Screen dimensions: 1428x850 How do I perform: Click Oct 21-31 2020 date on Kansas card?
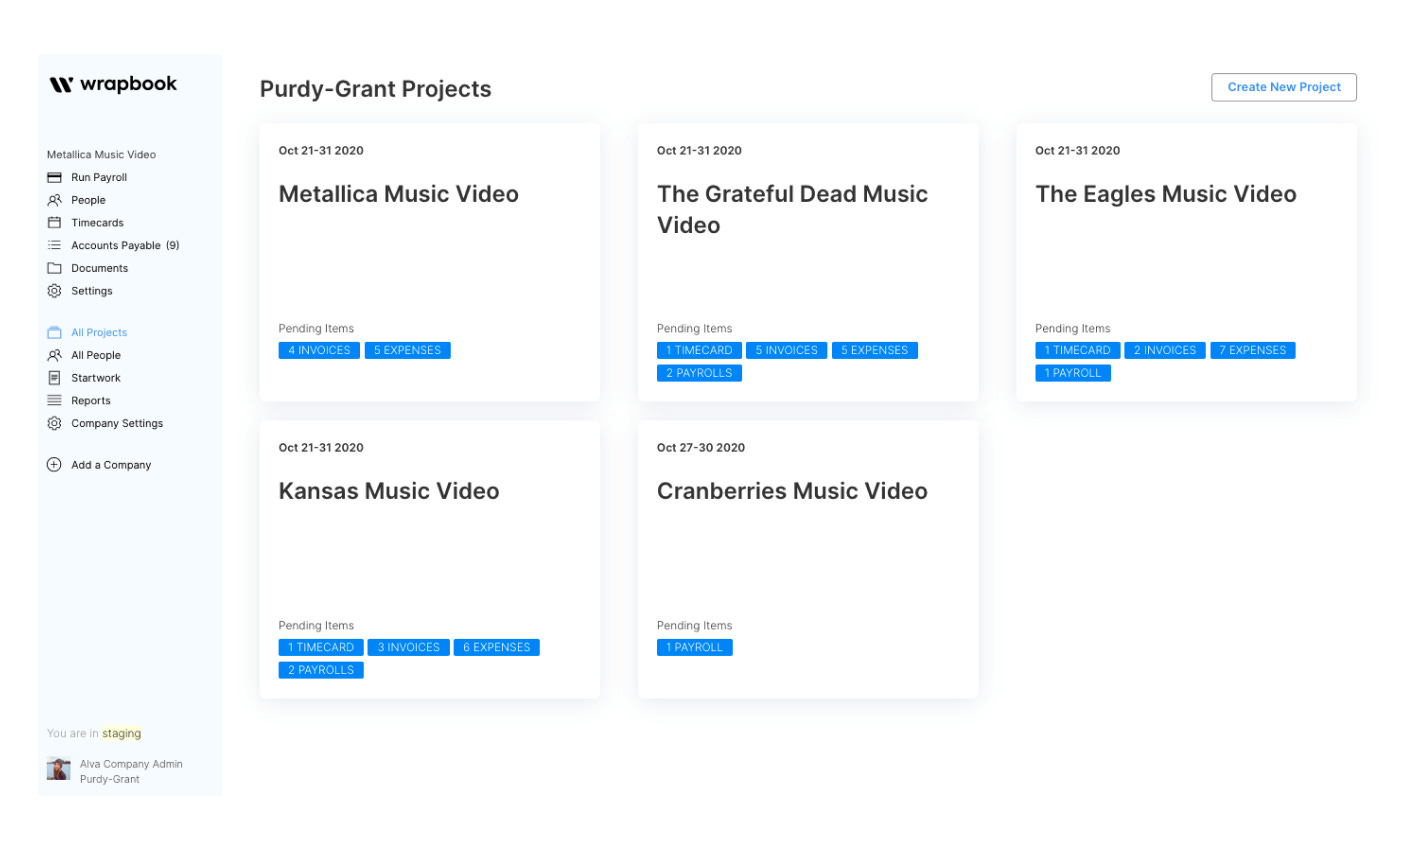click(321, 448)
